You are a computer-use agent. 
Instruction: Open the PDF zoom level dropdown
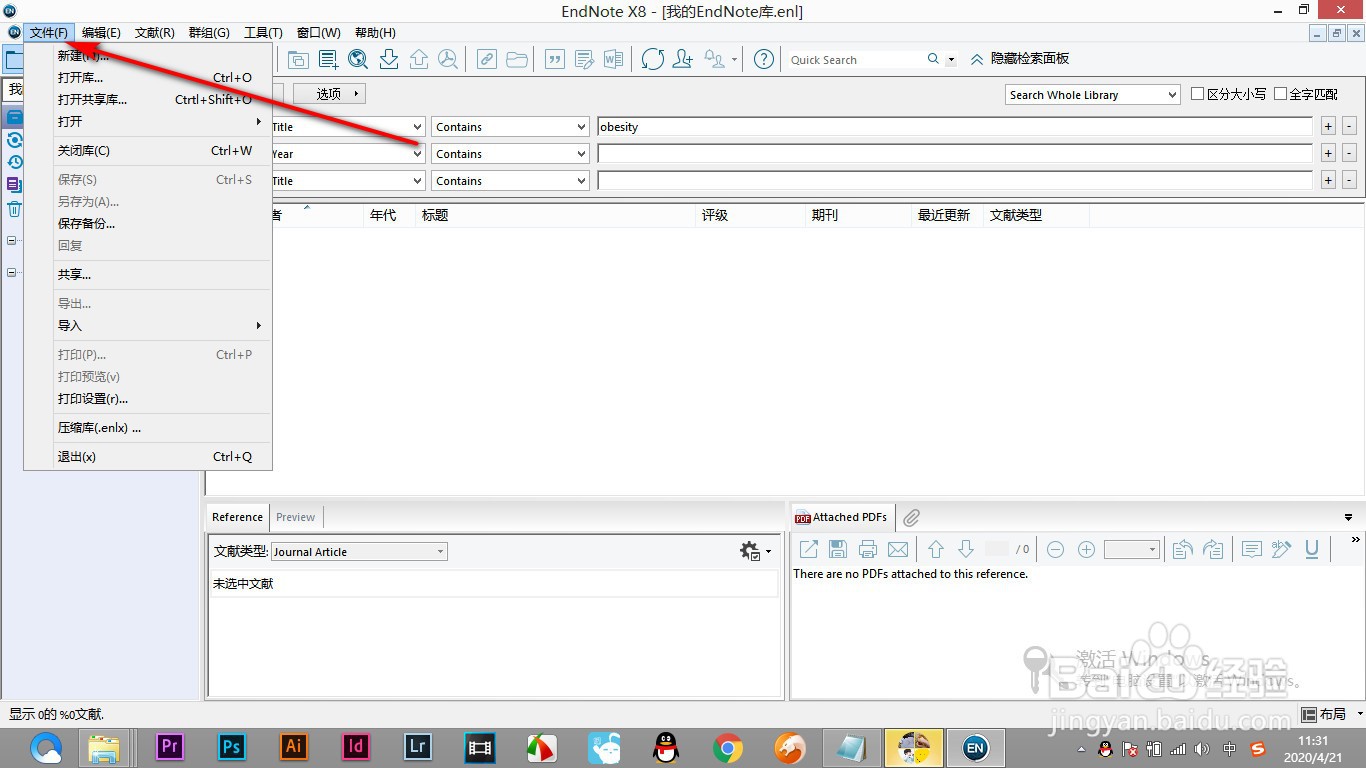point(1131,549)
